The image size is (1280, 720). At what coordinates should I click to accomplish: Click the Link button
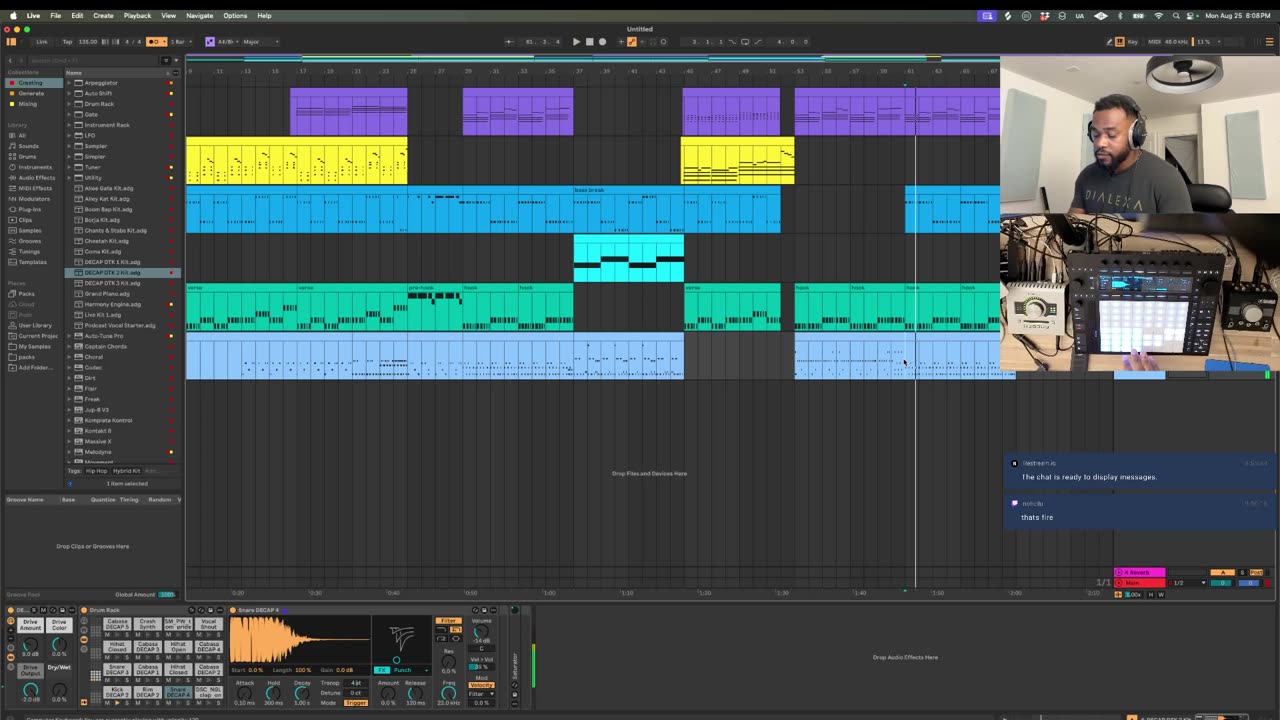[x=42, y=42]
